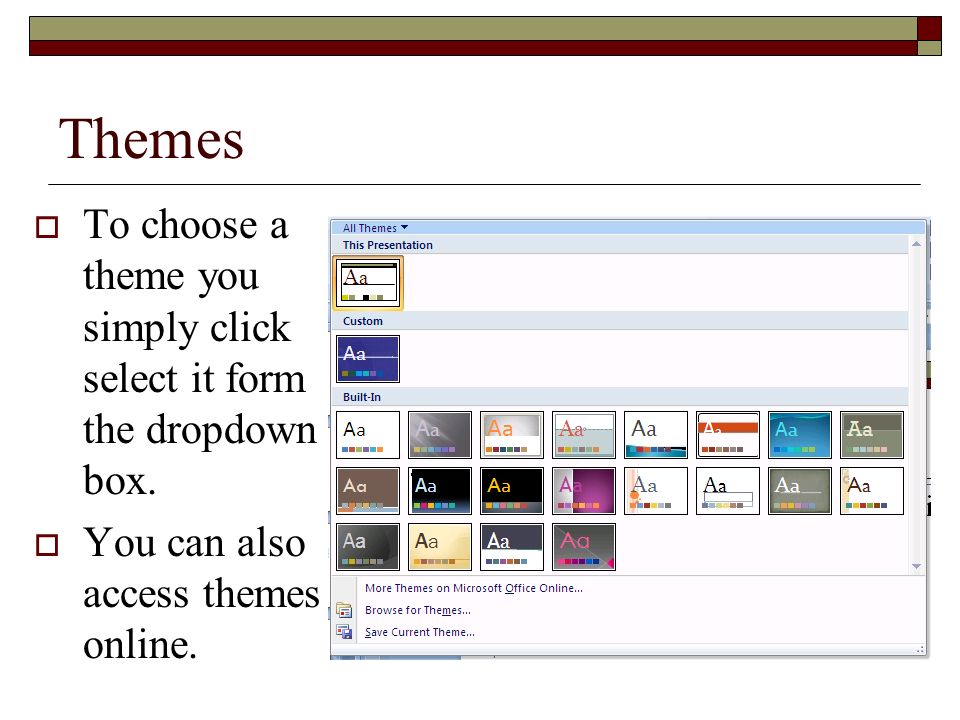Select the dark gray theme starting third row
Screen dimensions: 960x720
(x=368, y=547)
